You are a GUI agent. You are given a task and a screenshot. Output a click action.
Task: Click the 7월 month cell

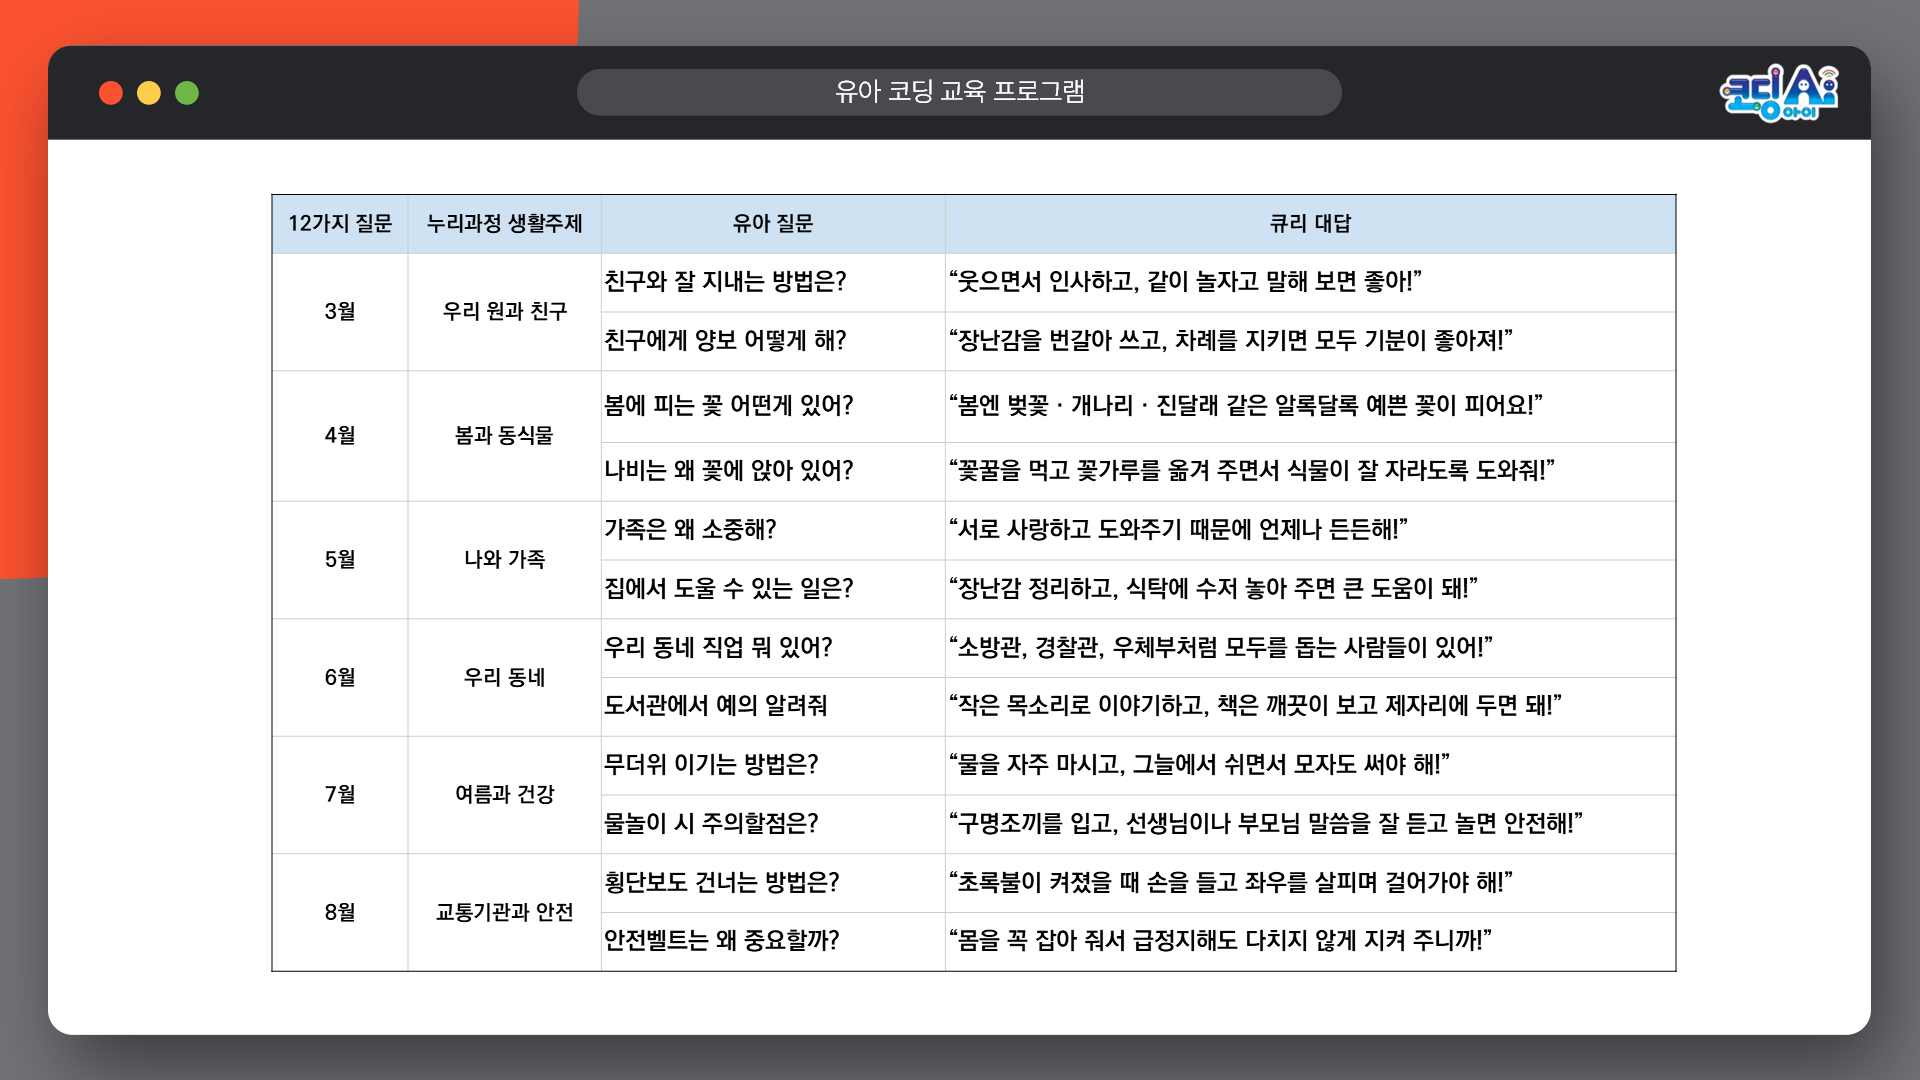point(340,795)
